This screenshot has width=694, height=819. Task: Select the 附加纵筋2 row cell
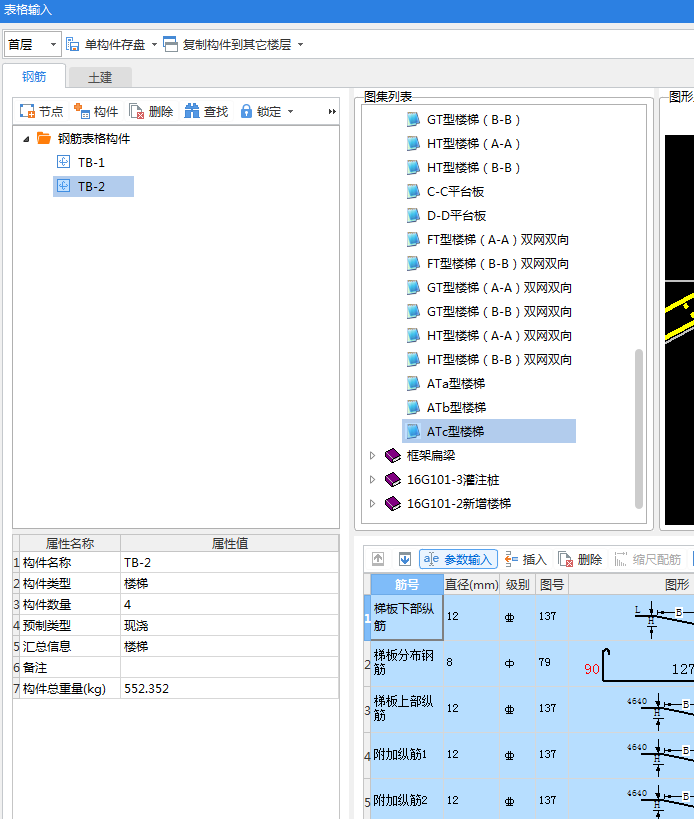point(407,800)
